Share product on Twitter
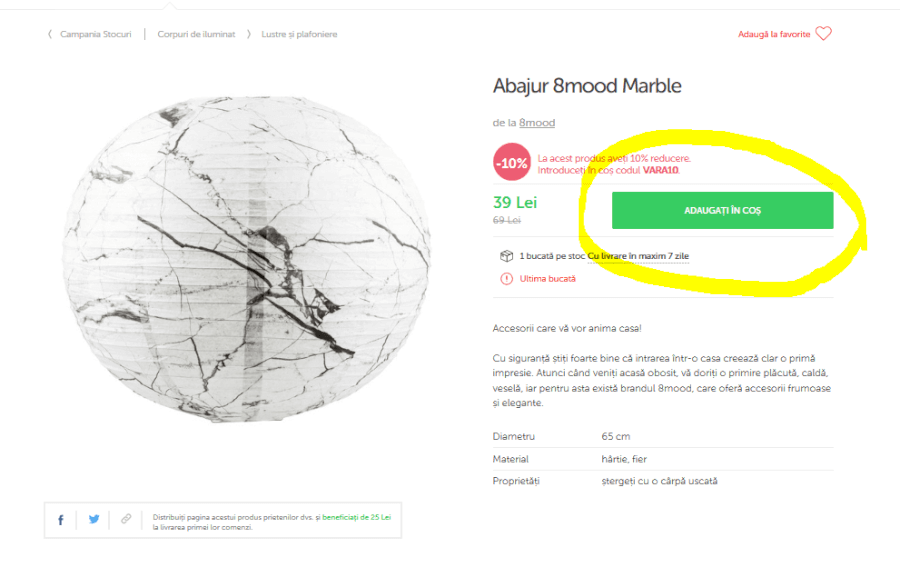This screenshot has width=900, height=567. pyautogui.click(x=94, y=519)
